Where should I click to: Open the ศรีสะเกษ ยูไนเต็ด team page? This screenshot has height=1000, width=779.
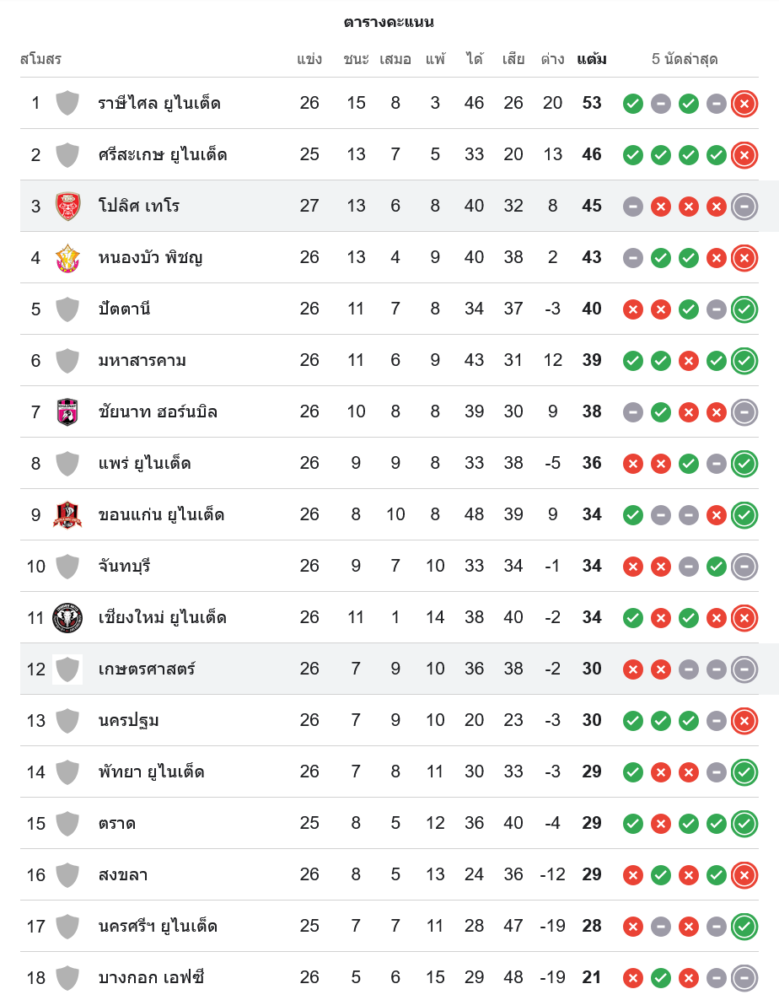(x=162, y=154)
